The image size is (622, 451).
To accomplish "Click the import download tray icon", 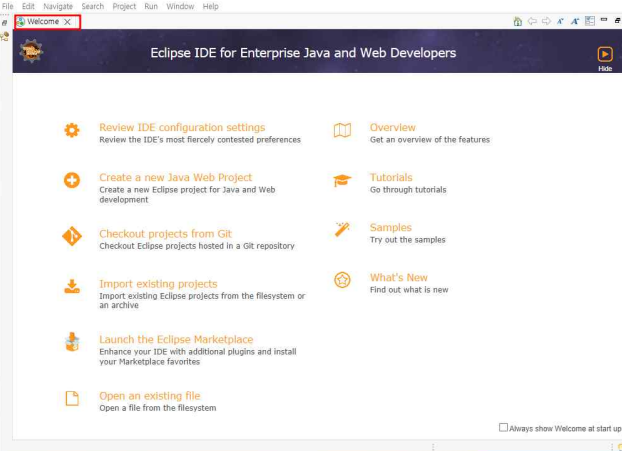I will click(x=72, y=286).
